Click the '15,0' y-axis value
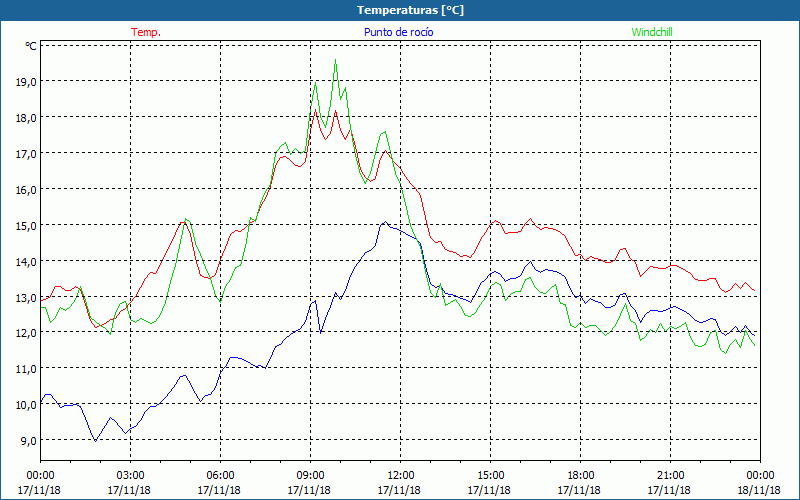Screen dimensions: 800x500 point(26,225)
